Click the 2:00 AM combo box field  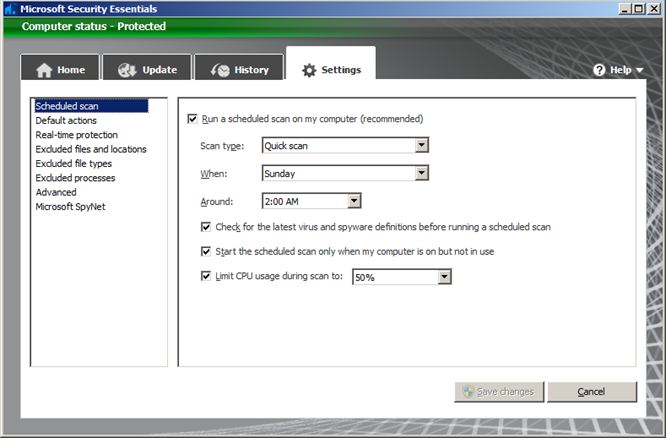point(311,201)
